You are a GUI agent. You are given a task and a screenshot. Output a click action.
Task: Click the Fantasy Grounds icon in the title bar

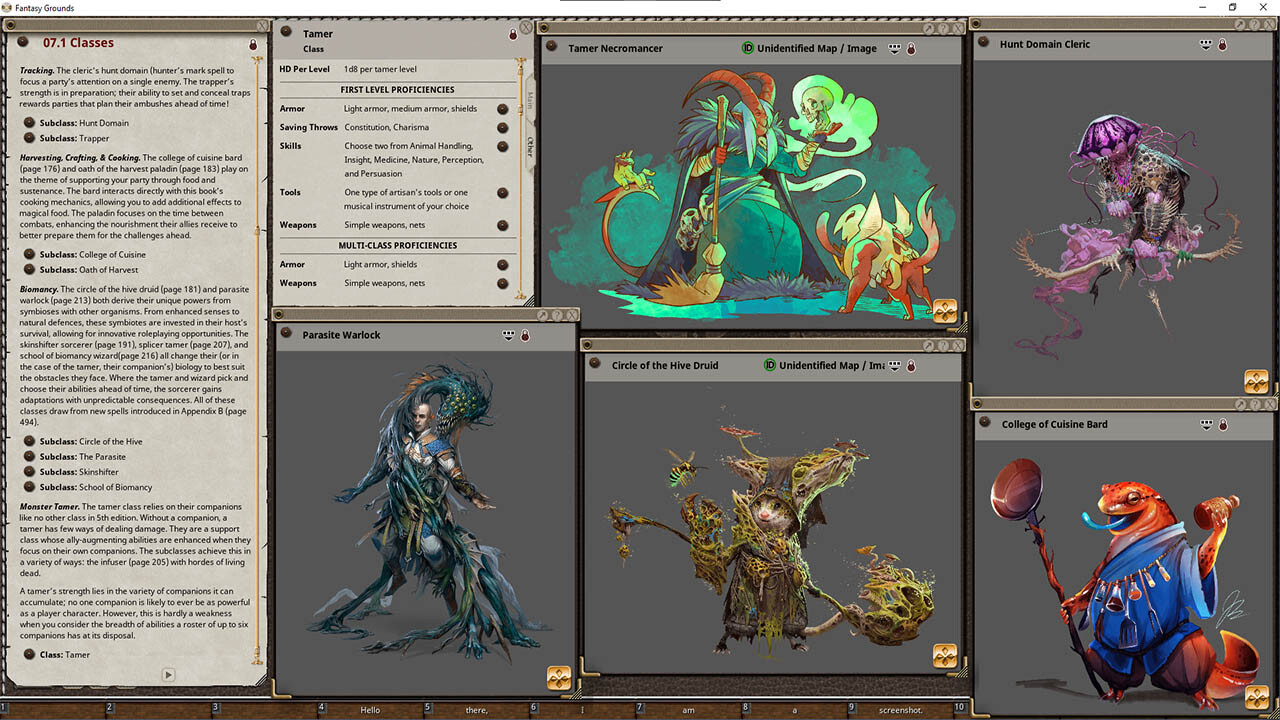point(8,7)
